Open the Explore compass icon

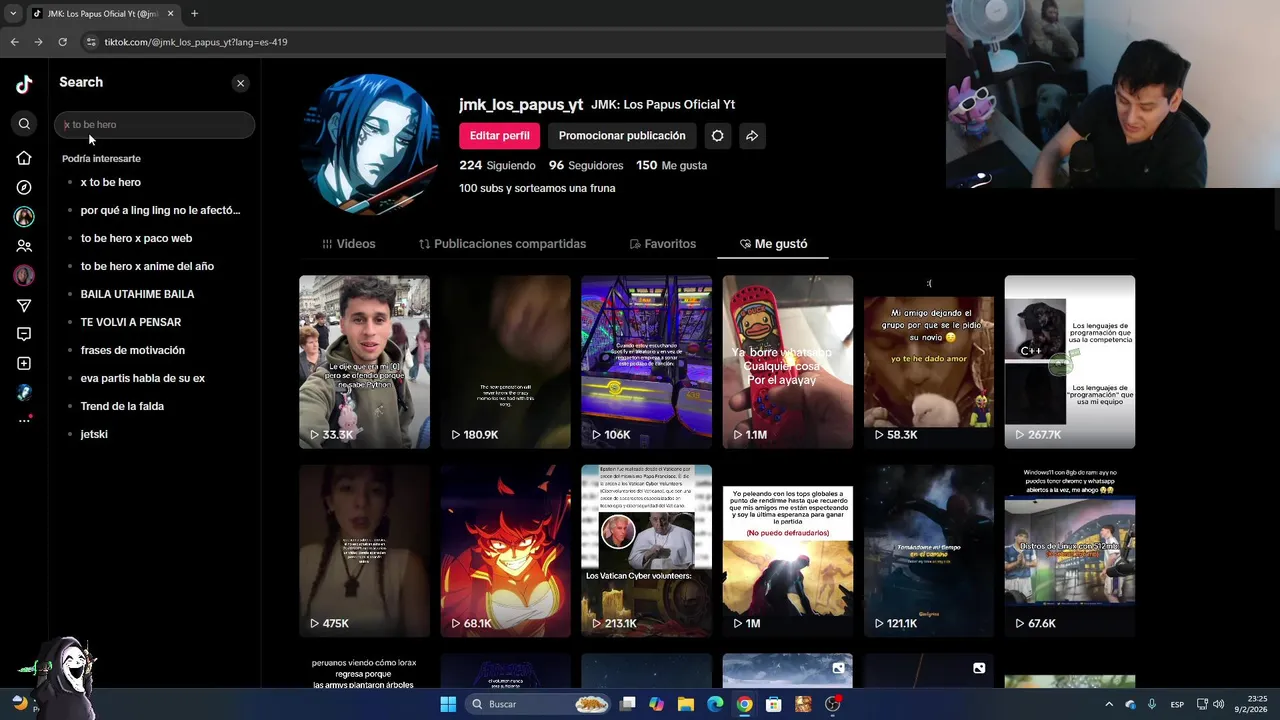[24, 187]
